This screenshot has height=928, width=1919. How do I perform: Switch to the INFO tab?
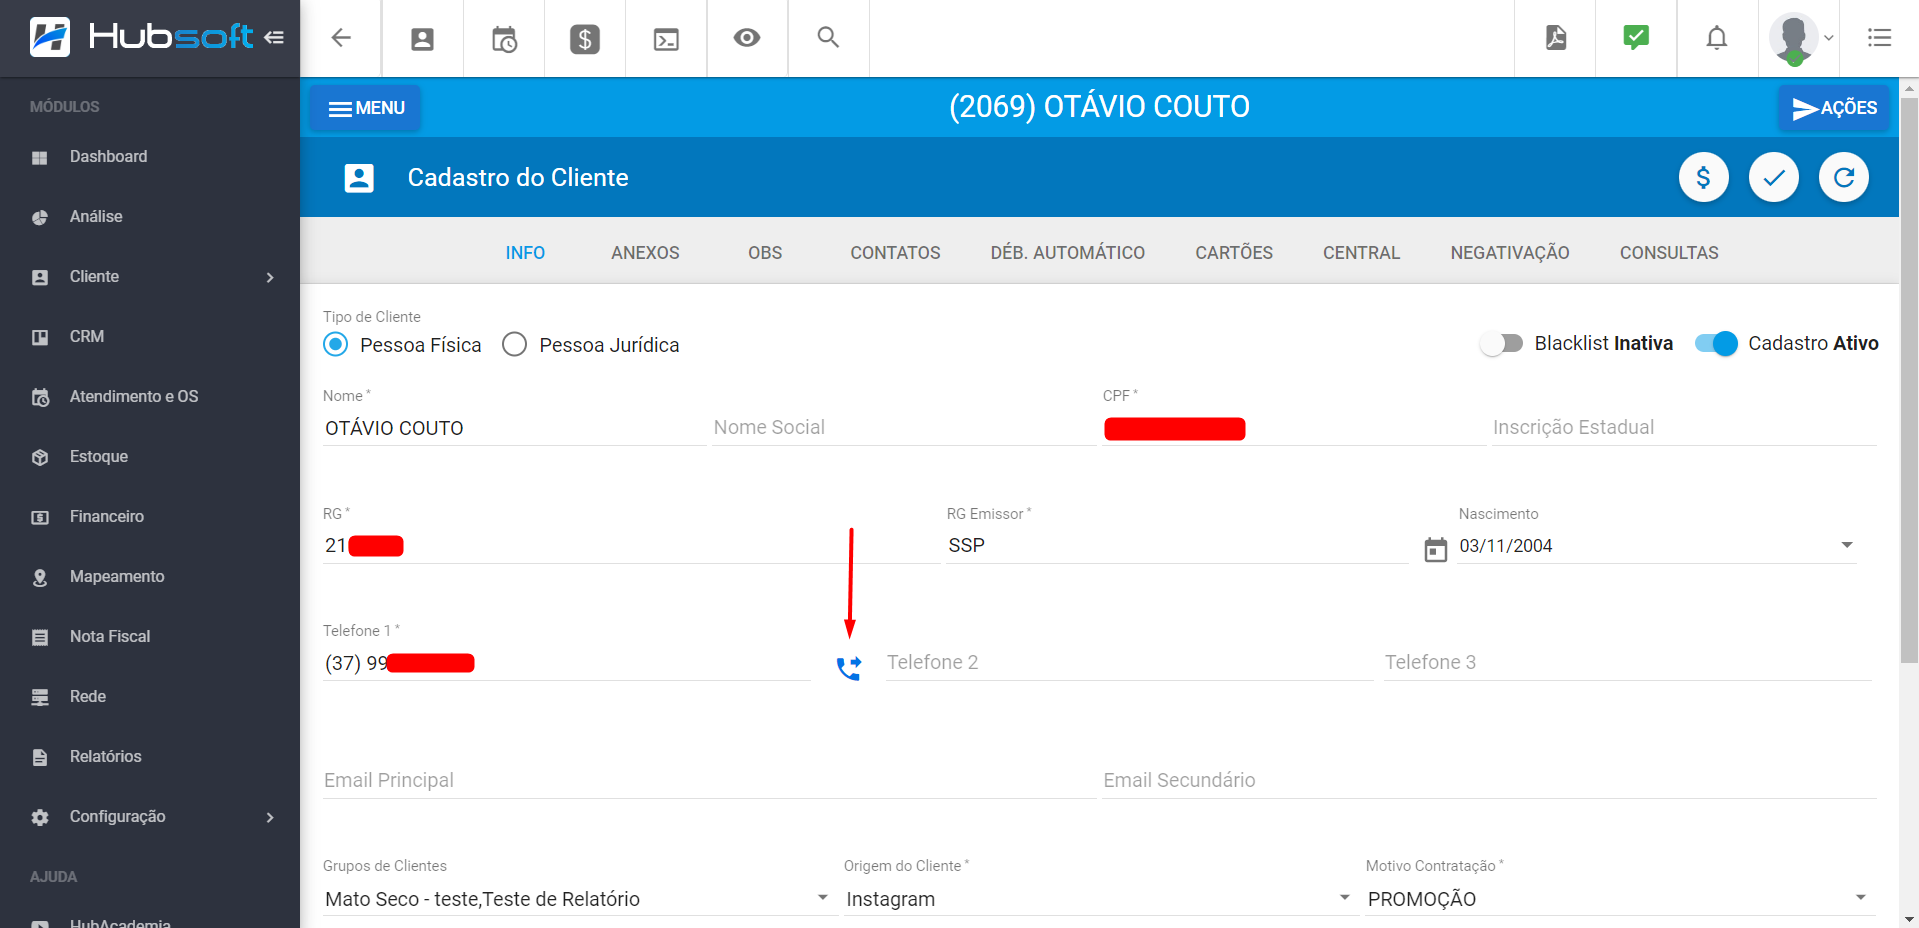click(525, 253)
